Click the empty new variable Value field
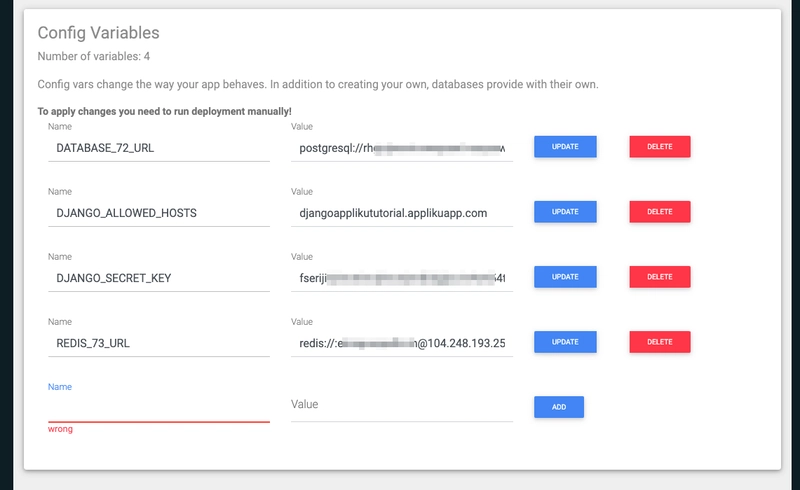Viewport: 800px width, 490px height. (402, 408)
